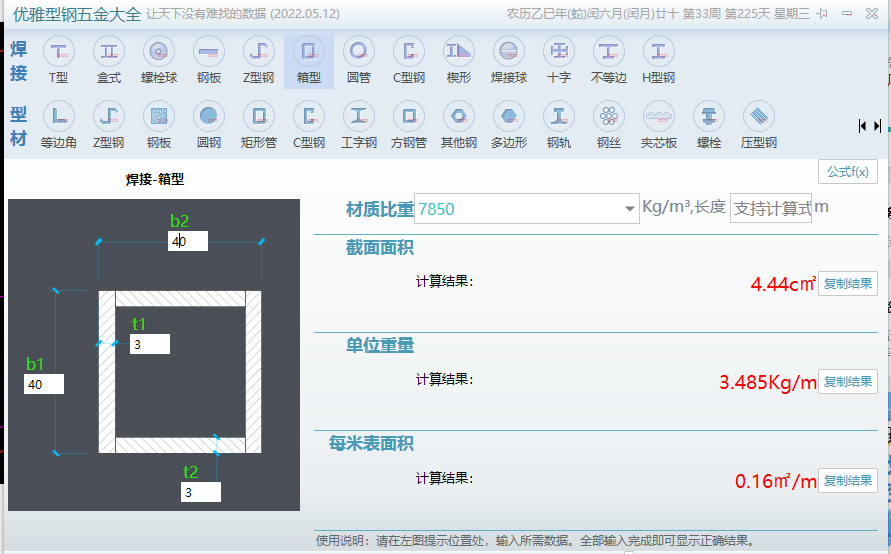The width and height of the screenshot is (891, 554).
Task: Click the 型材 category label
Action: [18, 126]
